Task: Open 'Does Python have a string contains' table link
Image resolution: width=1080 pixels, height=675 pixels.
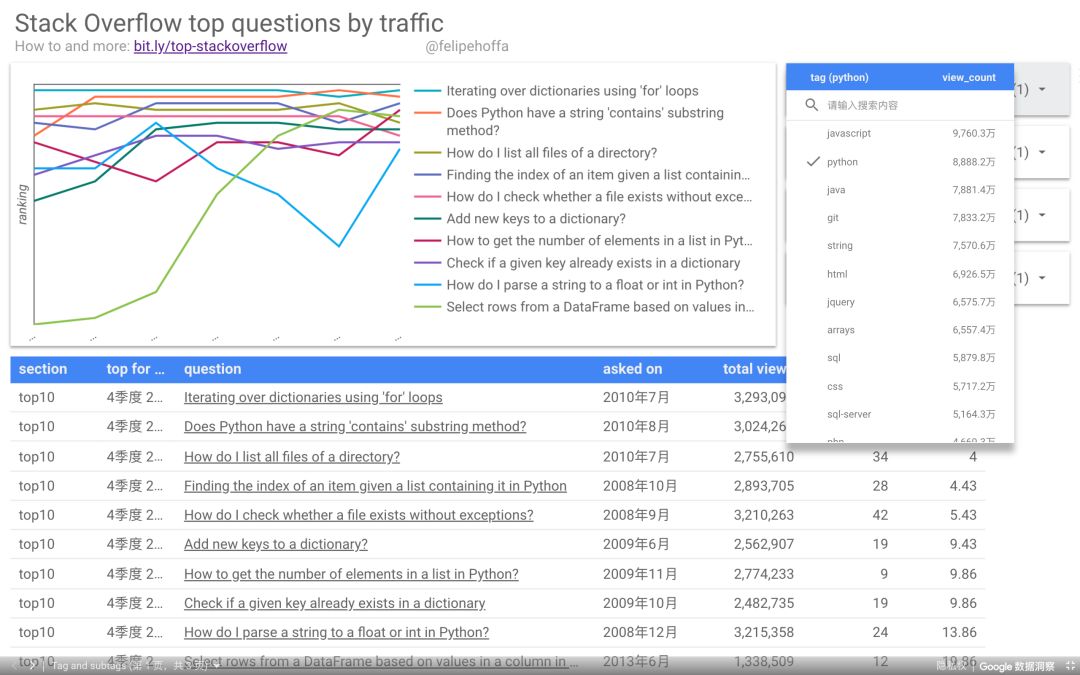Action: [355, 426]
